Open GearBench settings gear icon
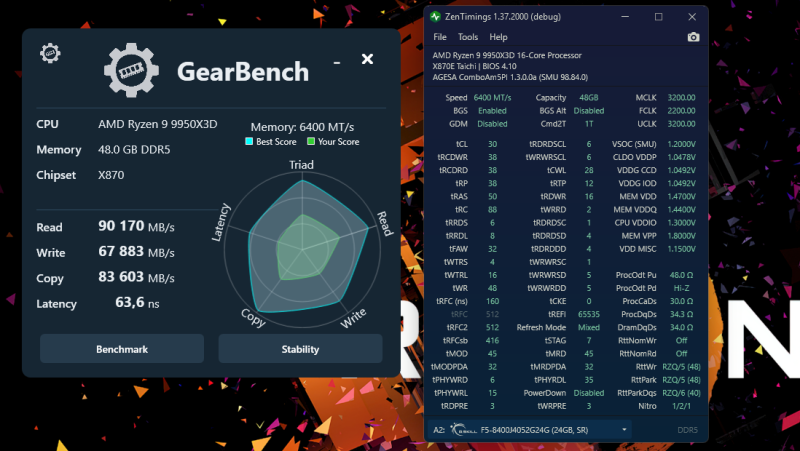Image resolution: width=800 pixels, height=451 pixels. pos(50,53)
